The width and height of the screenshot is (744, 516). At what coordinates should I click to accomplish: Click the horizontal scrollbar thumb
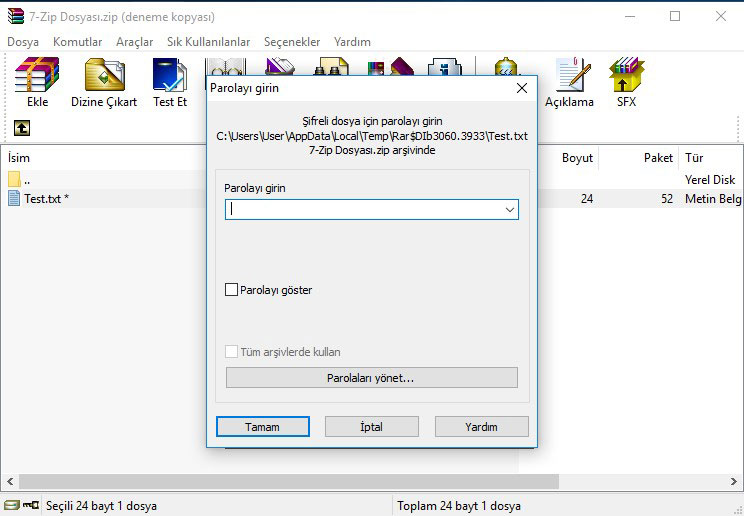[x=288, y=481]
